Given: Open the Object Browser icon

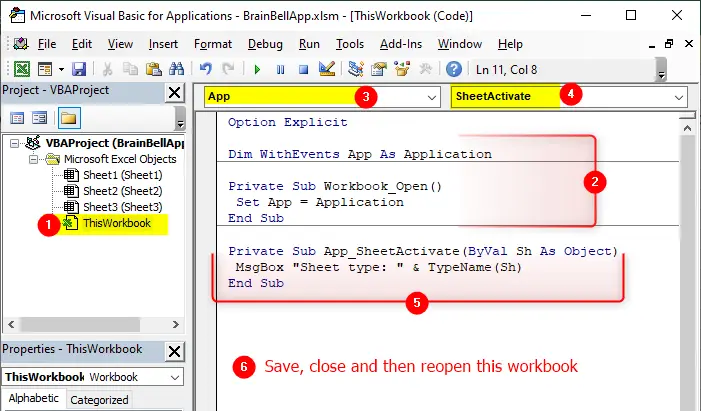Looking at the screenshot, I should pos(402,69).
